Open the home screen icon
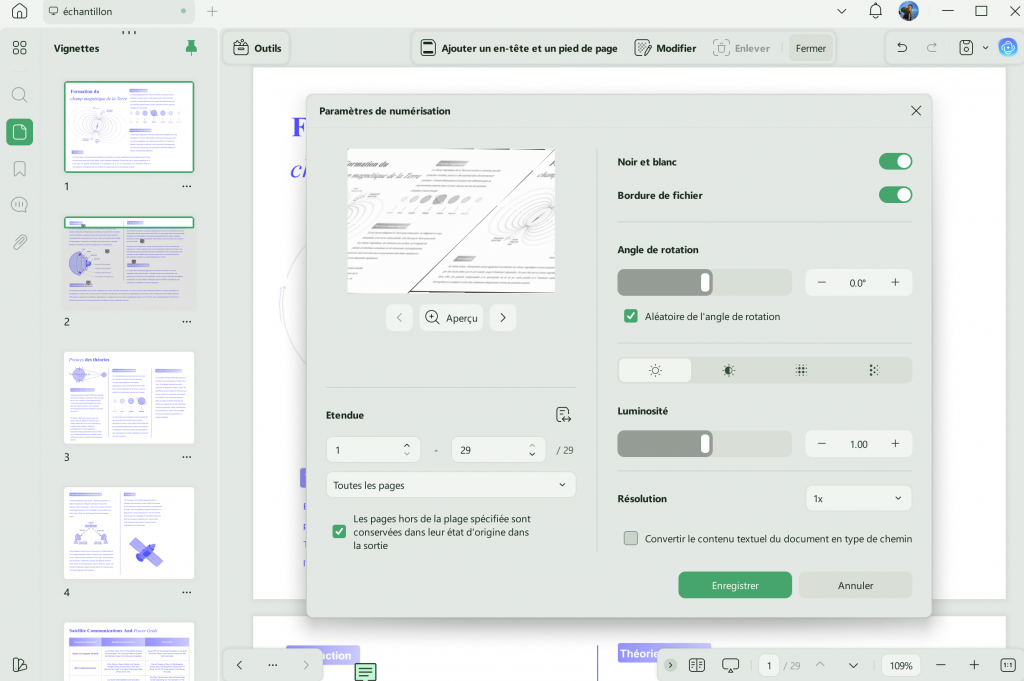1024x681 pixels. pyautogui.click(x=20, y=11)
